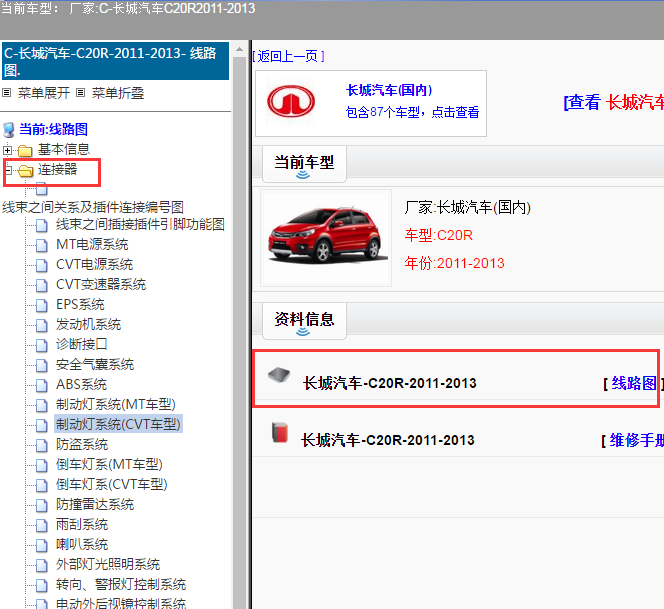
Task: Click the gray wiring diagram book icon
Action: point(279,374)
